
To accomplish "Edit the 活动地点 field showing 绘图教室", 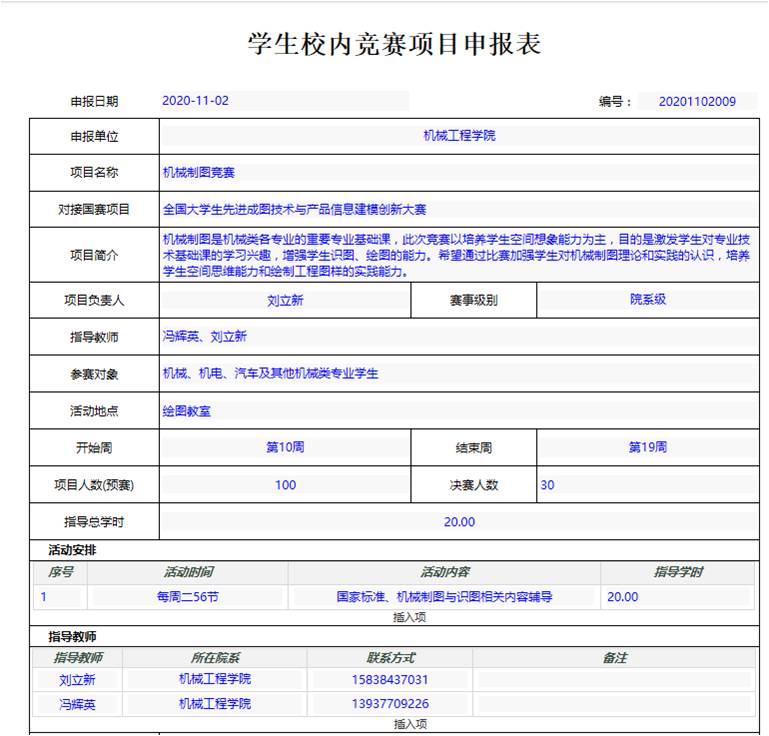I will point(459,411).
